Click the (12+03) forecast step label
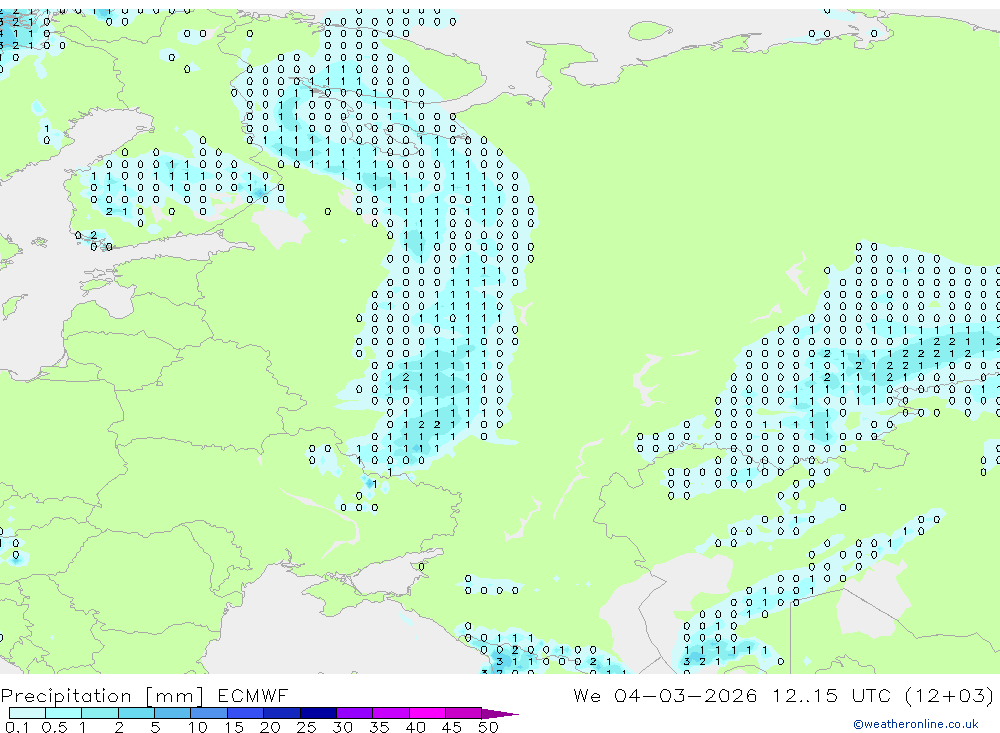Image resolution: width=1000 pixels, height=733 pixels. [x=950, y=695]
